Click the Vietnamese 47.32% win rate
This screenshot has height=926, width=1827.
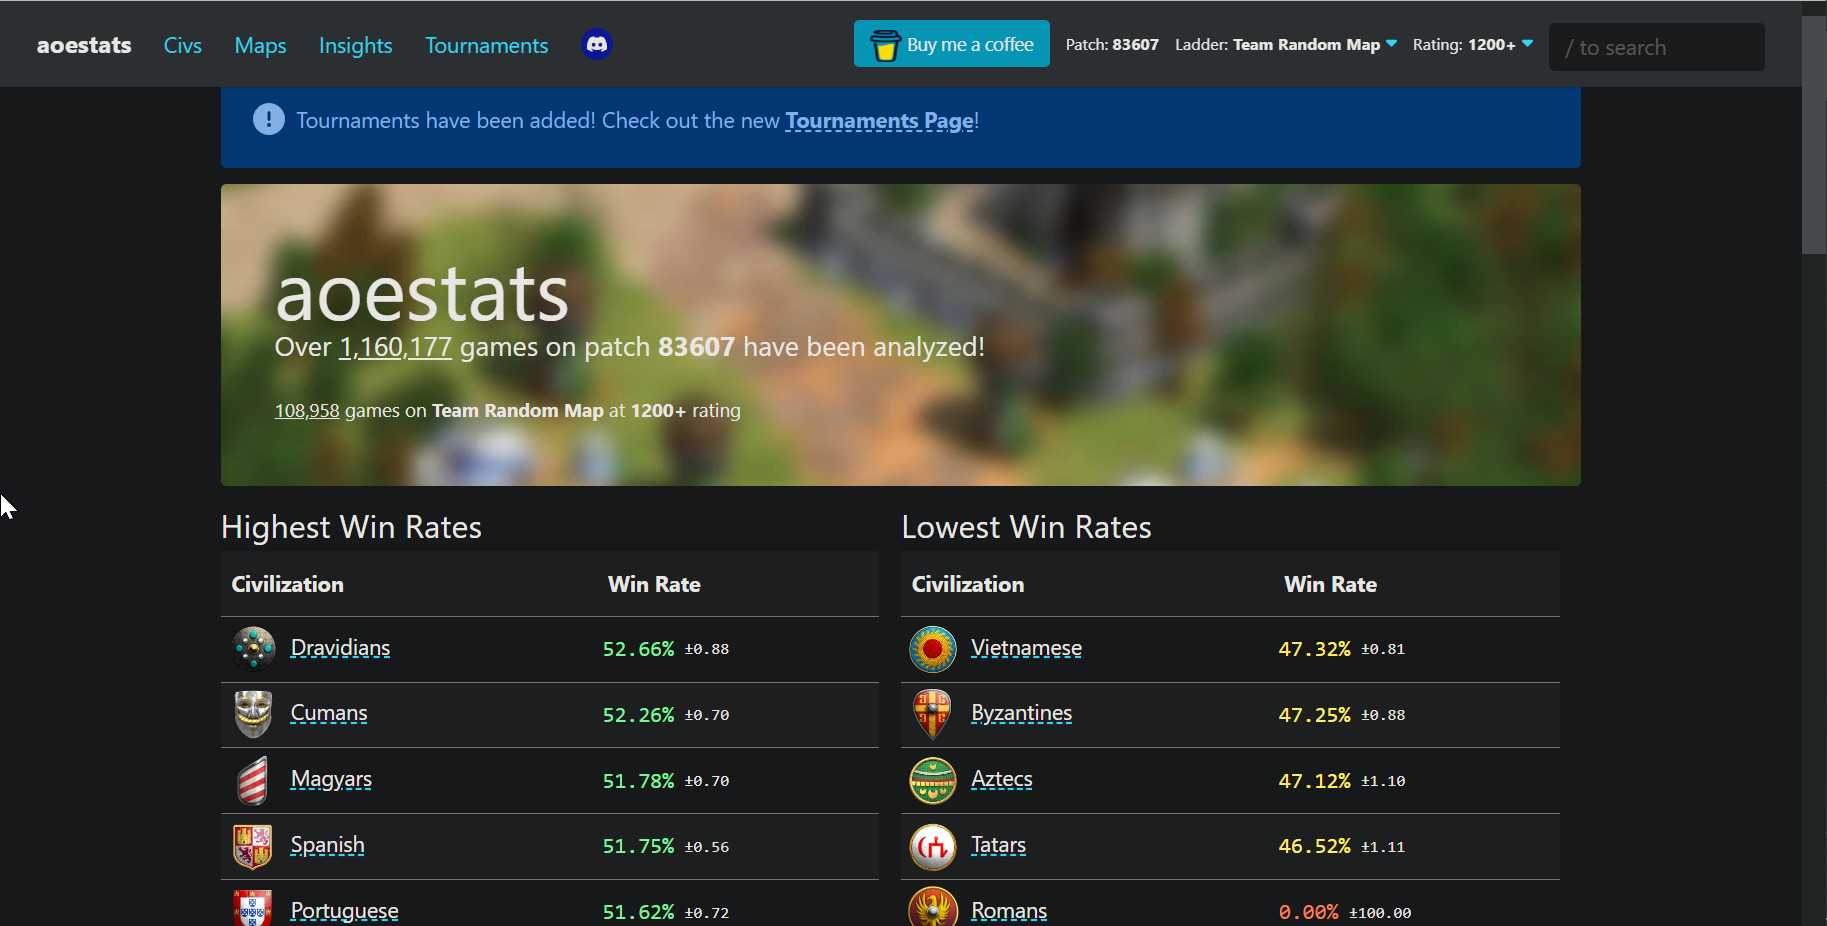tap(1314, 649)
